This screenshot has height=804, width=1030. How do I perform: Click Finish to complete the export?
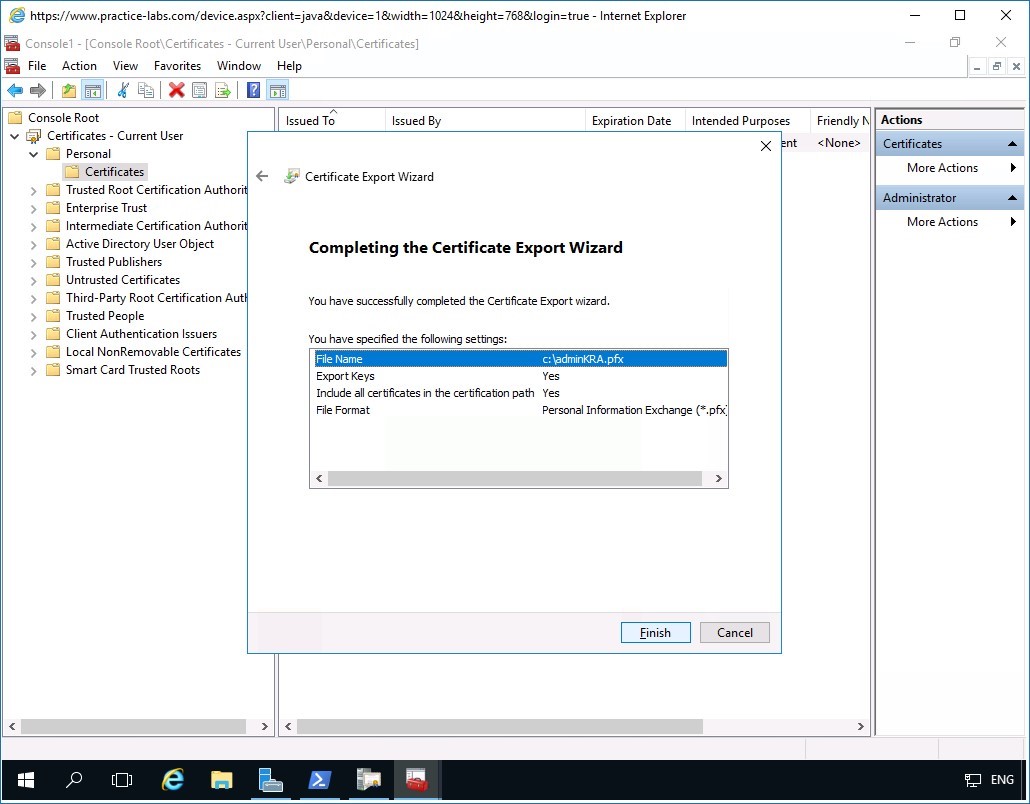(x=655, y=632)
